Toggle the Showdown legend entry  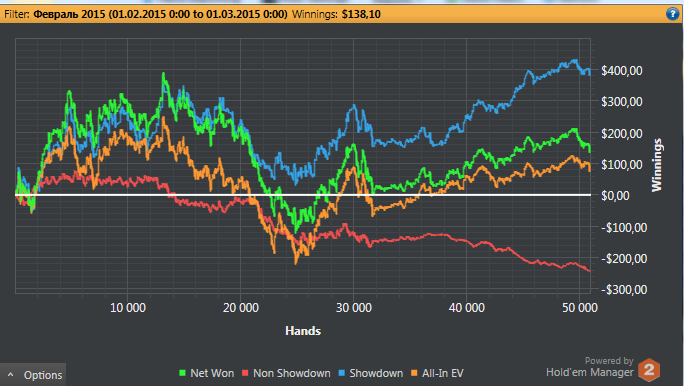pyautogui.click(x=371, y=373)
